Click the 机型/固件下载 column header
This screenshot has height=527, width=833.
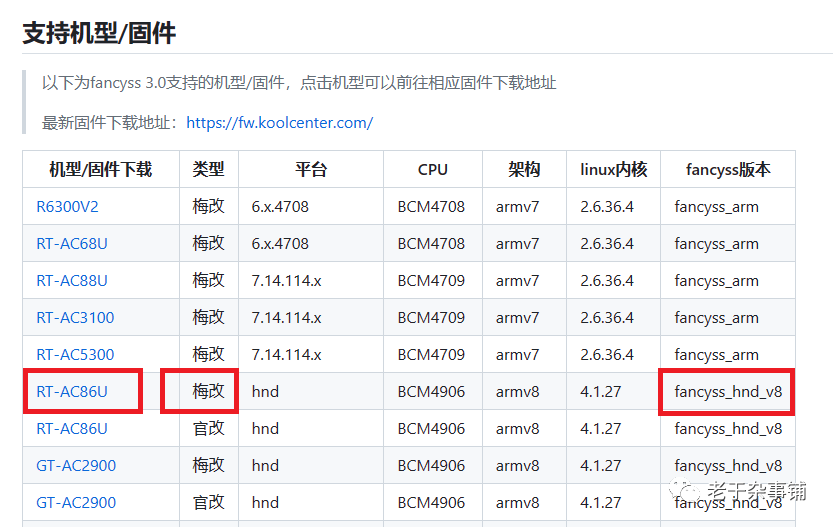(101, 169)
